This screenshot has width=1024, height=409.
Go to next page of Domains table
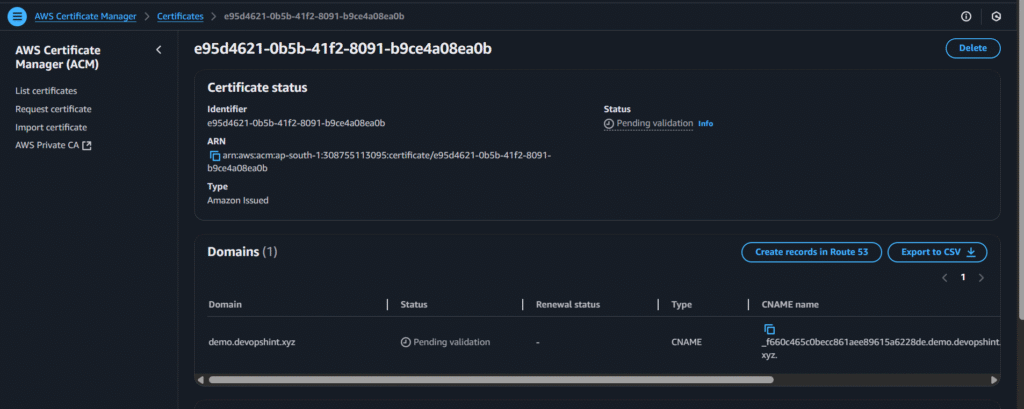click(981, 278)
